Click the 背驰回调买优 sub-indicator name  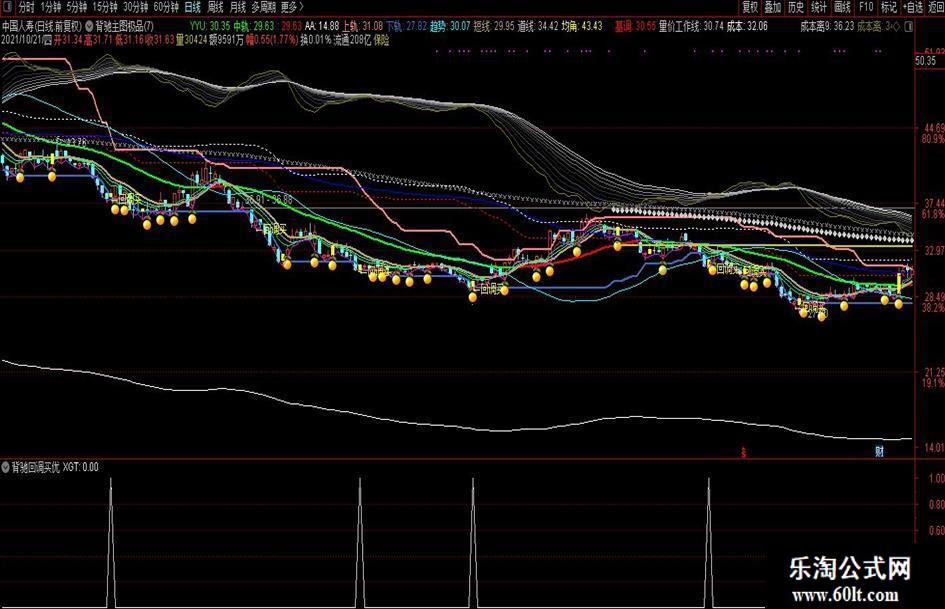[36, 467]
